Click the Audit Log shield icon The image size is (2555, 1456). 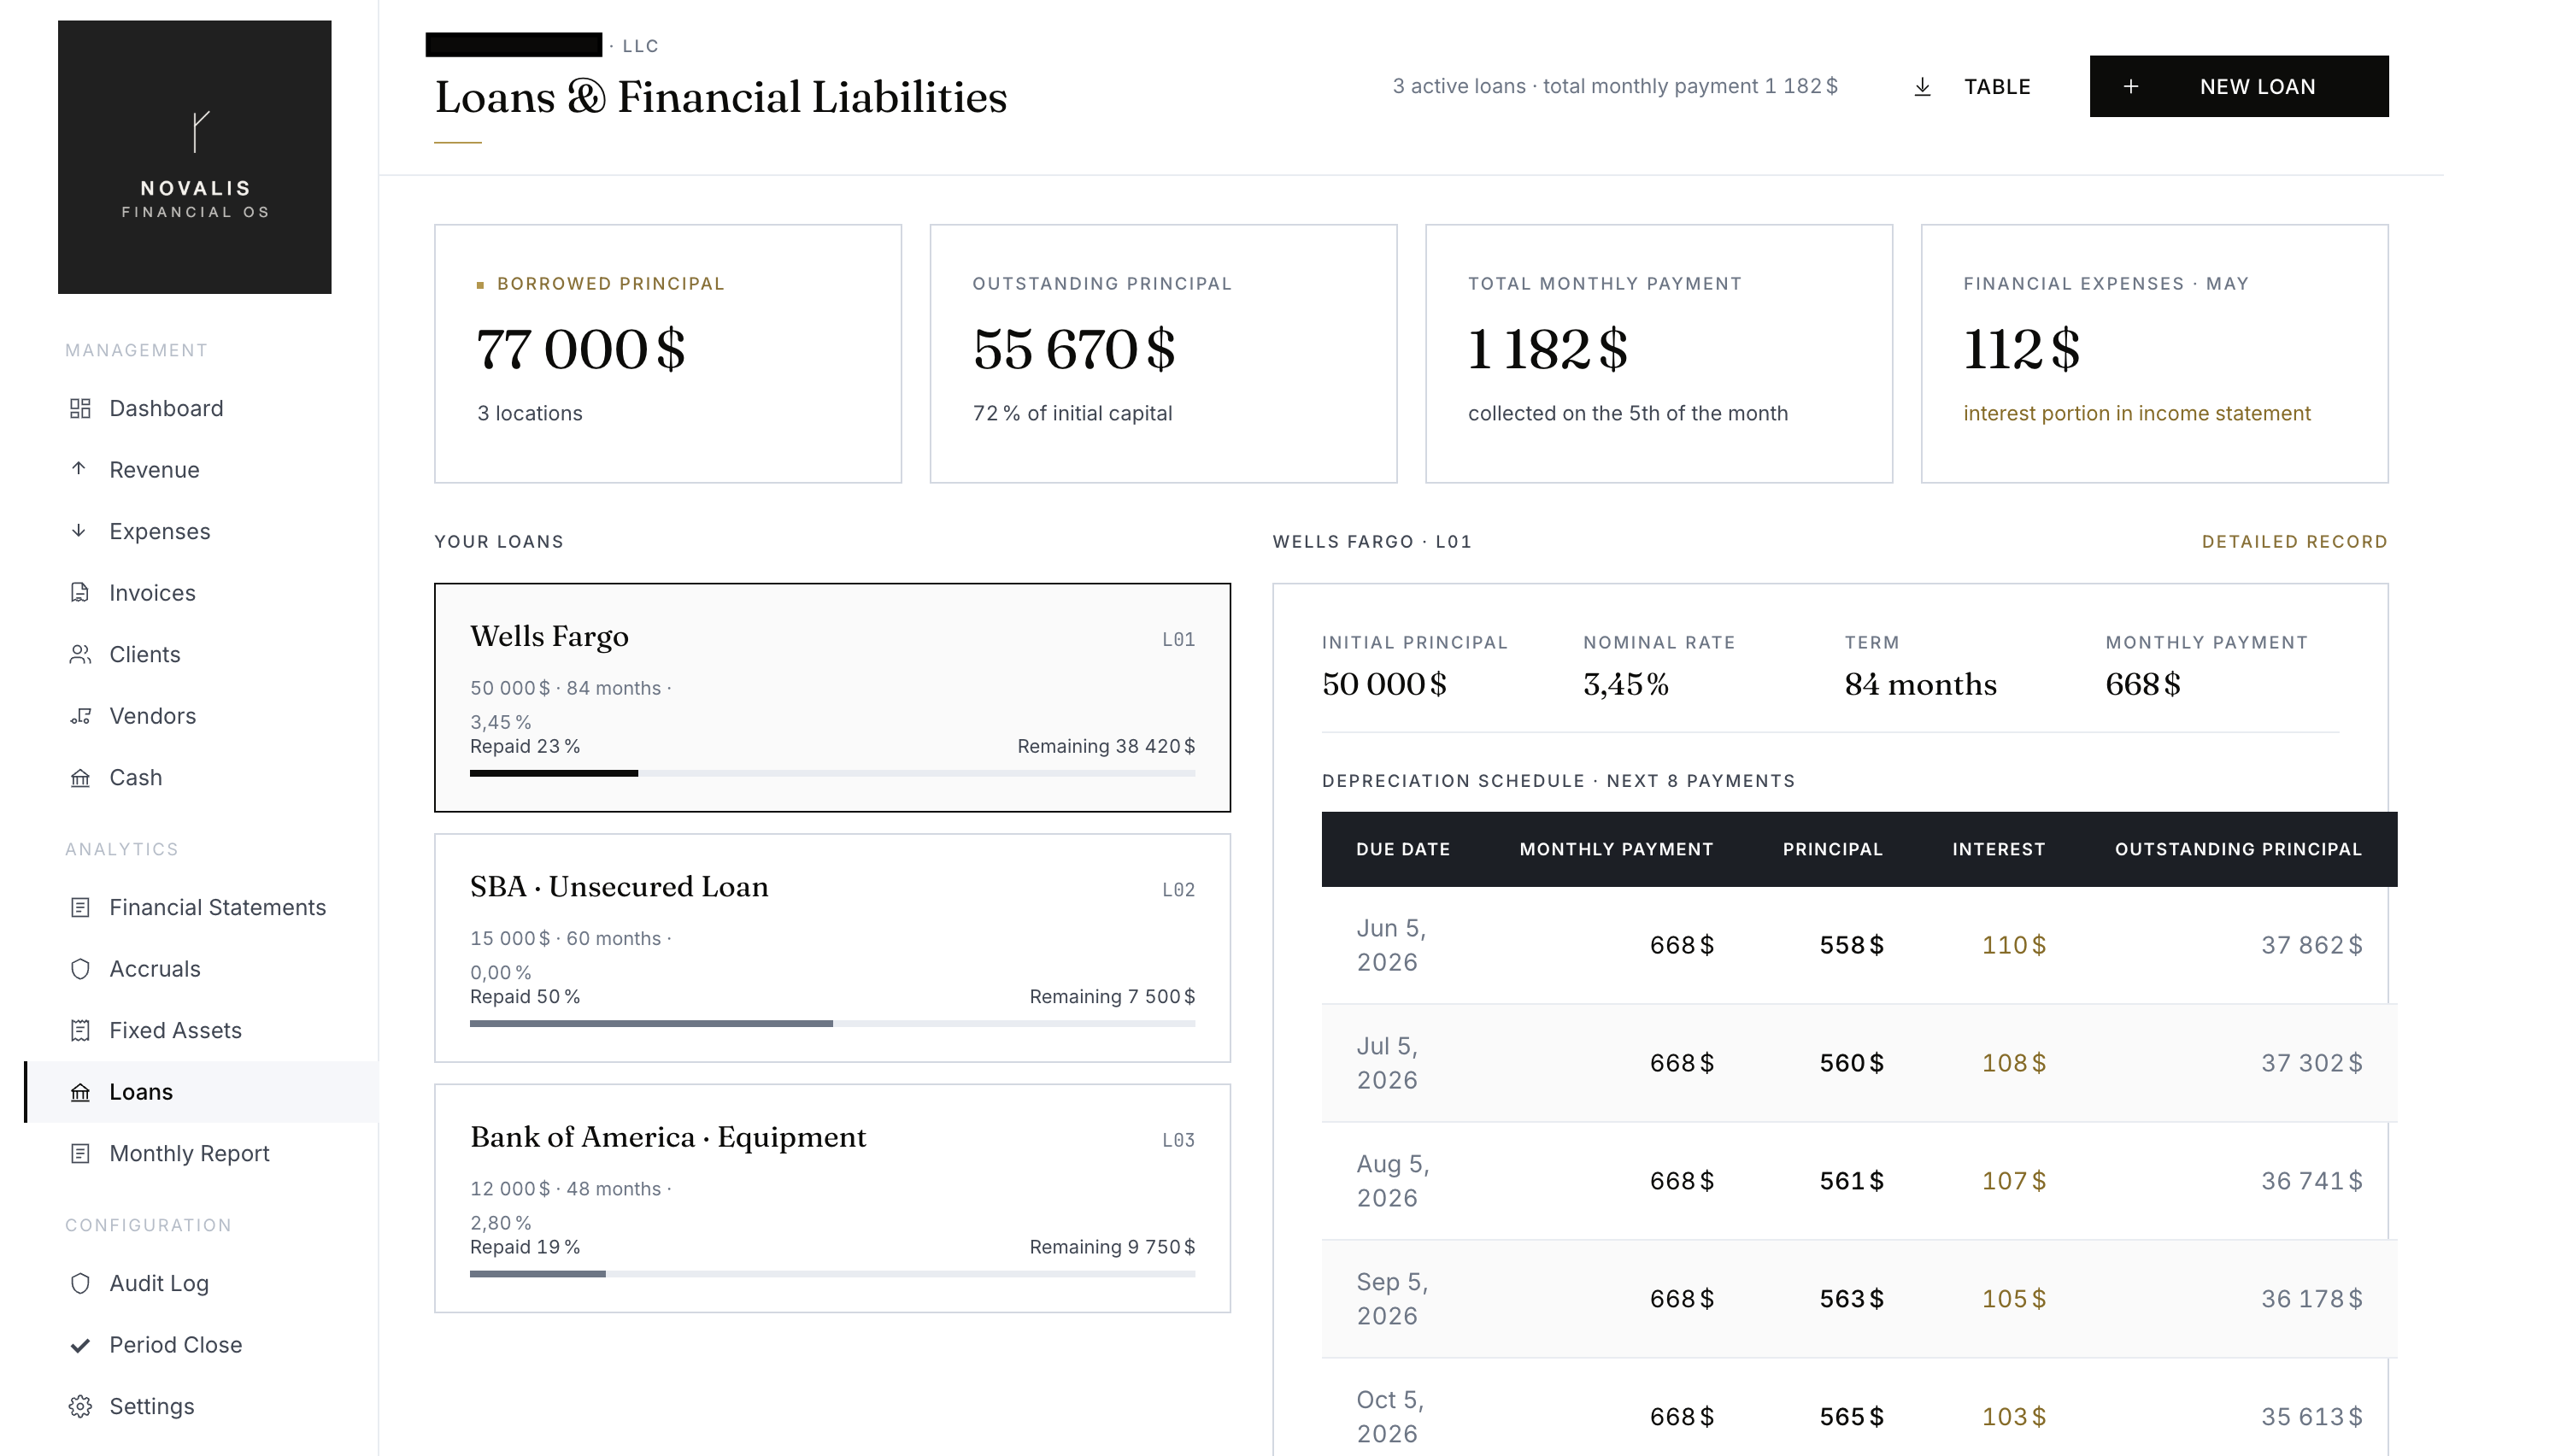(80, 1283)
